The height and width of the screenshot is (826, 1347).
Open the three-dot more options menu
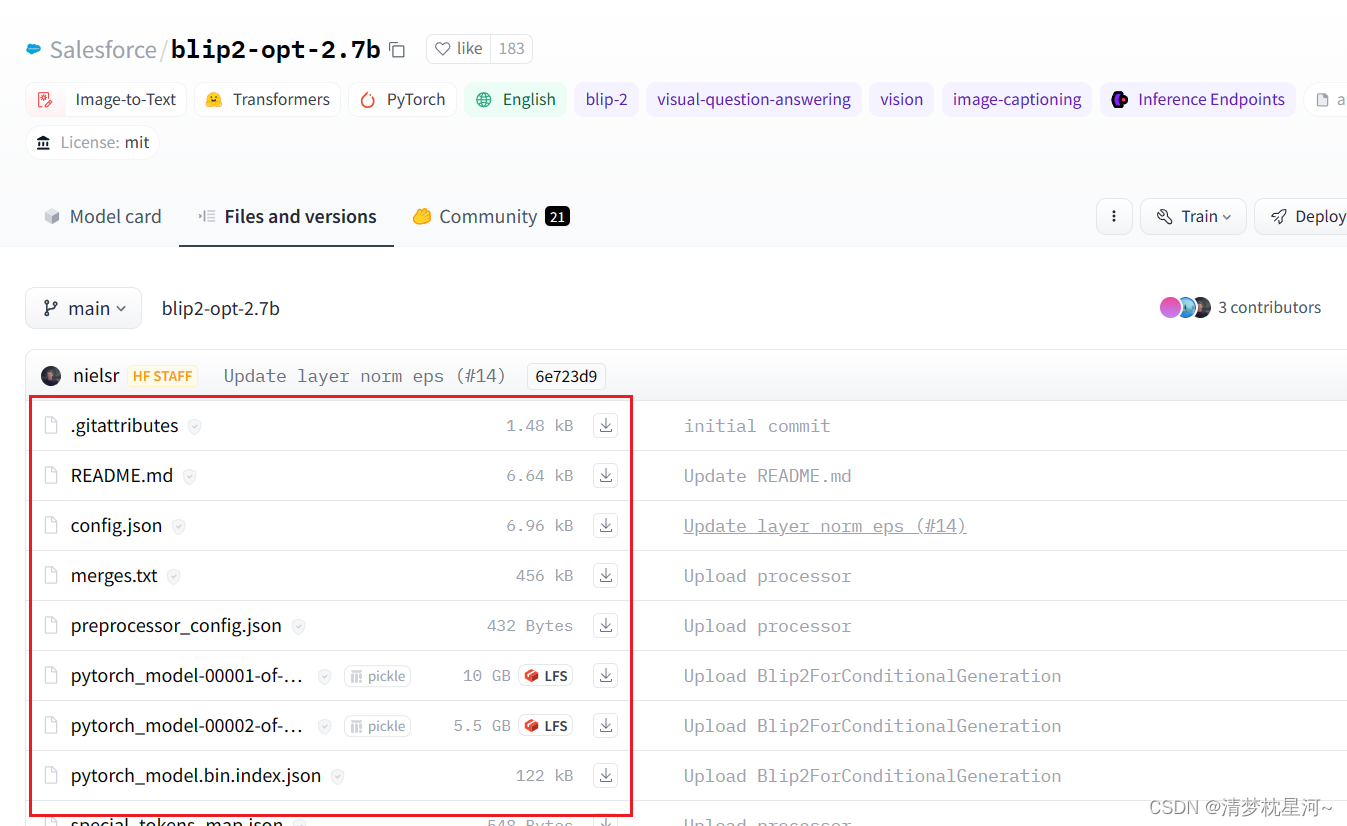1114,216
